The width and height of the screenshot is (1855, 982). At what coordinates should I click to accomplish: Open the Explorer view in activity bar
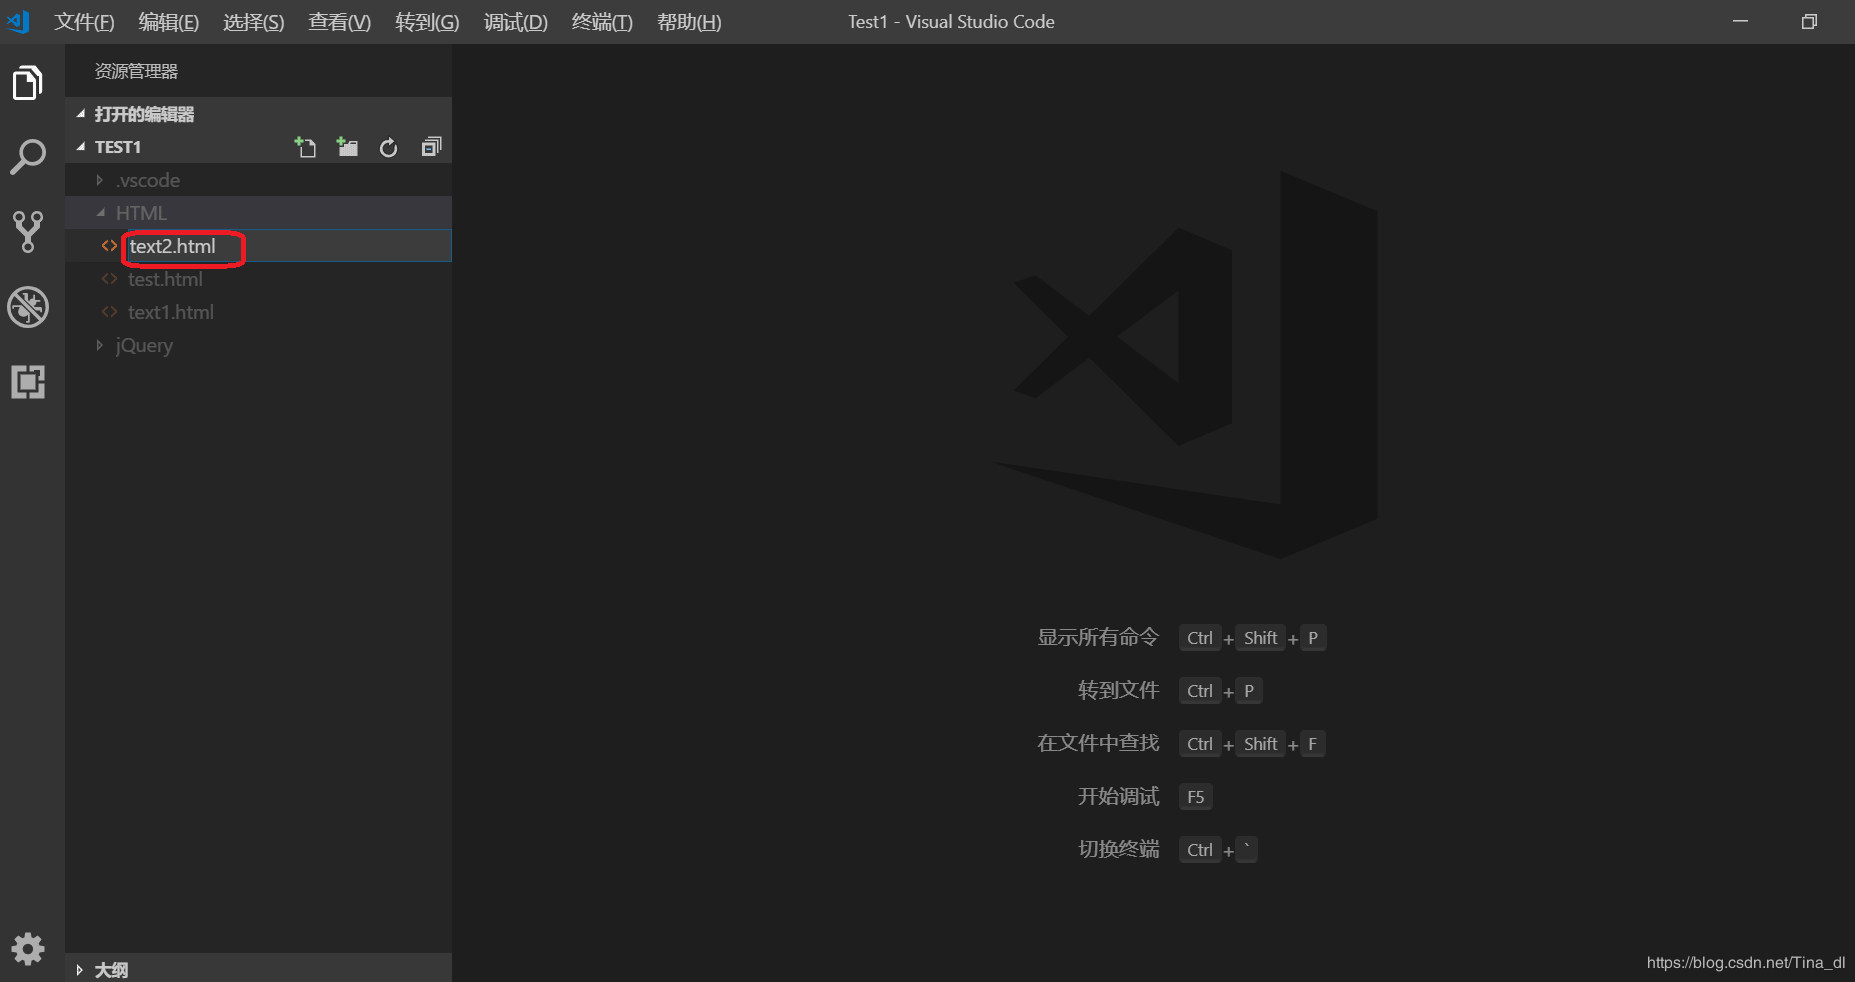(x=28, y=83)
